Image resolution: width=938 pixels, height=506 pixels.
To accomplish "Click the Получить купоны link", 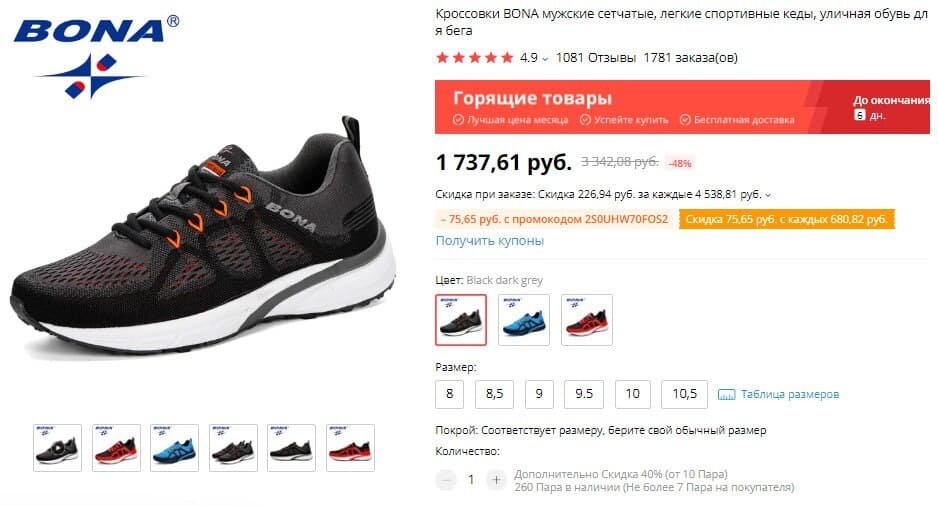I will (489, 241).
